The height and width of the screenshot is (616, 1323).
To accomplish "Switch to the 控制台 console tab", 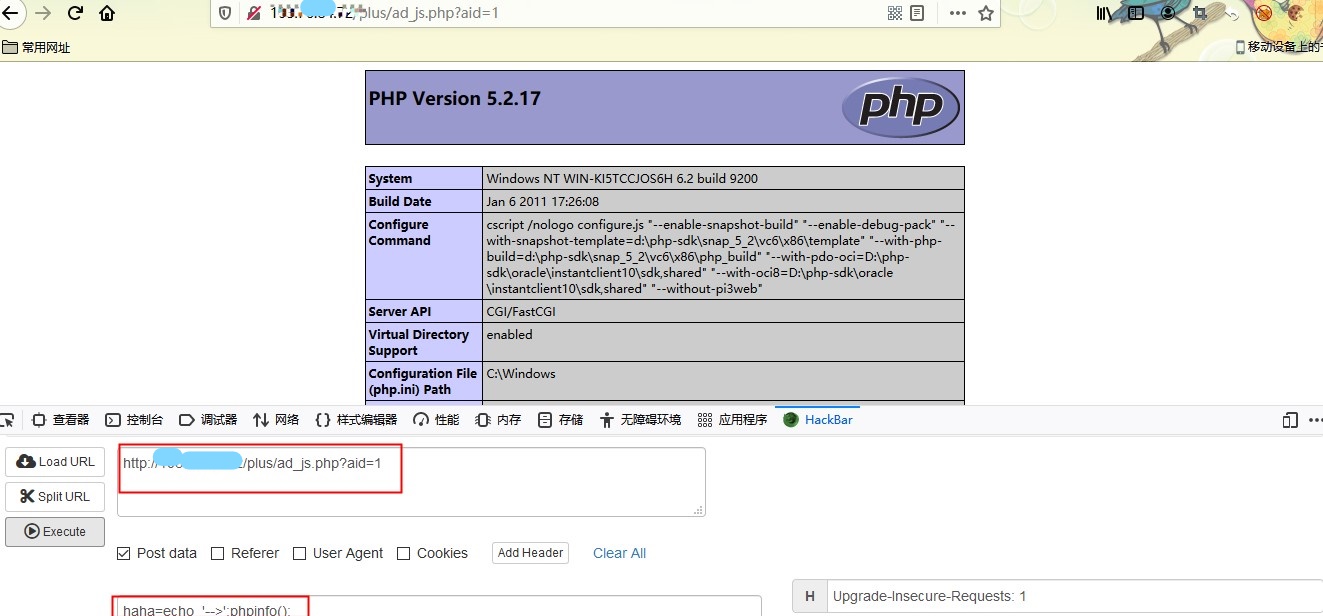I will pos(135,420).
